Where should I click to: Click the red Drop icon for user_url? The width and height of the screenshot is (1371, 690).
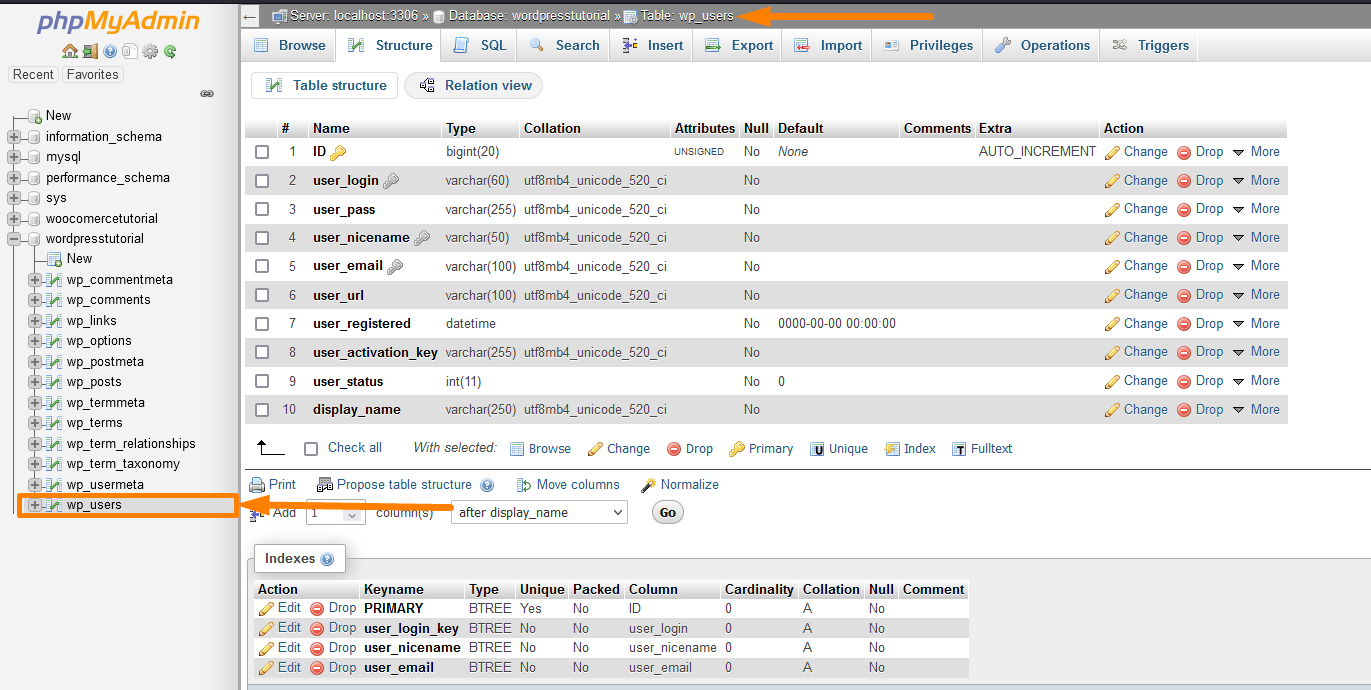pos(1184,296)
